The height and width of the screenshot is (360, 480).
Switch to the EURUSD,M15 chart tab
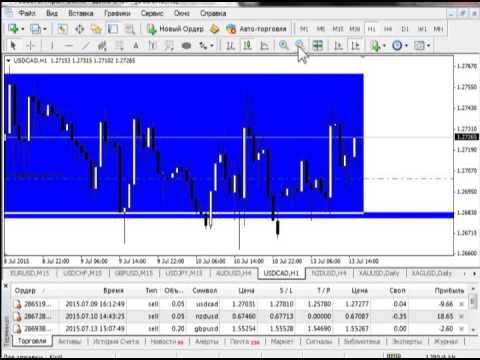pos(30,273)
